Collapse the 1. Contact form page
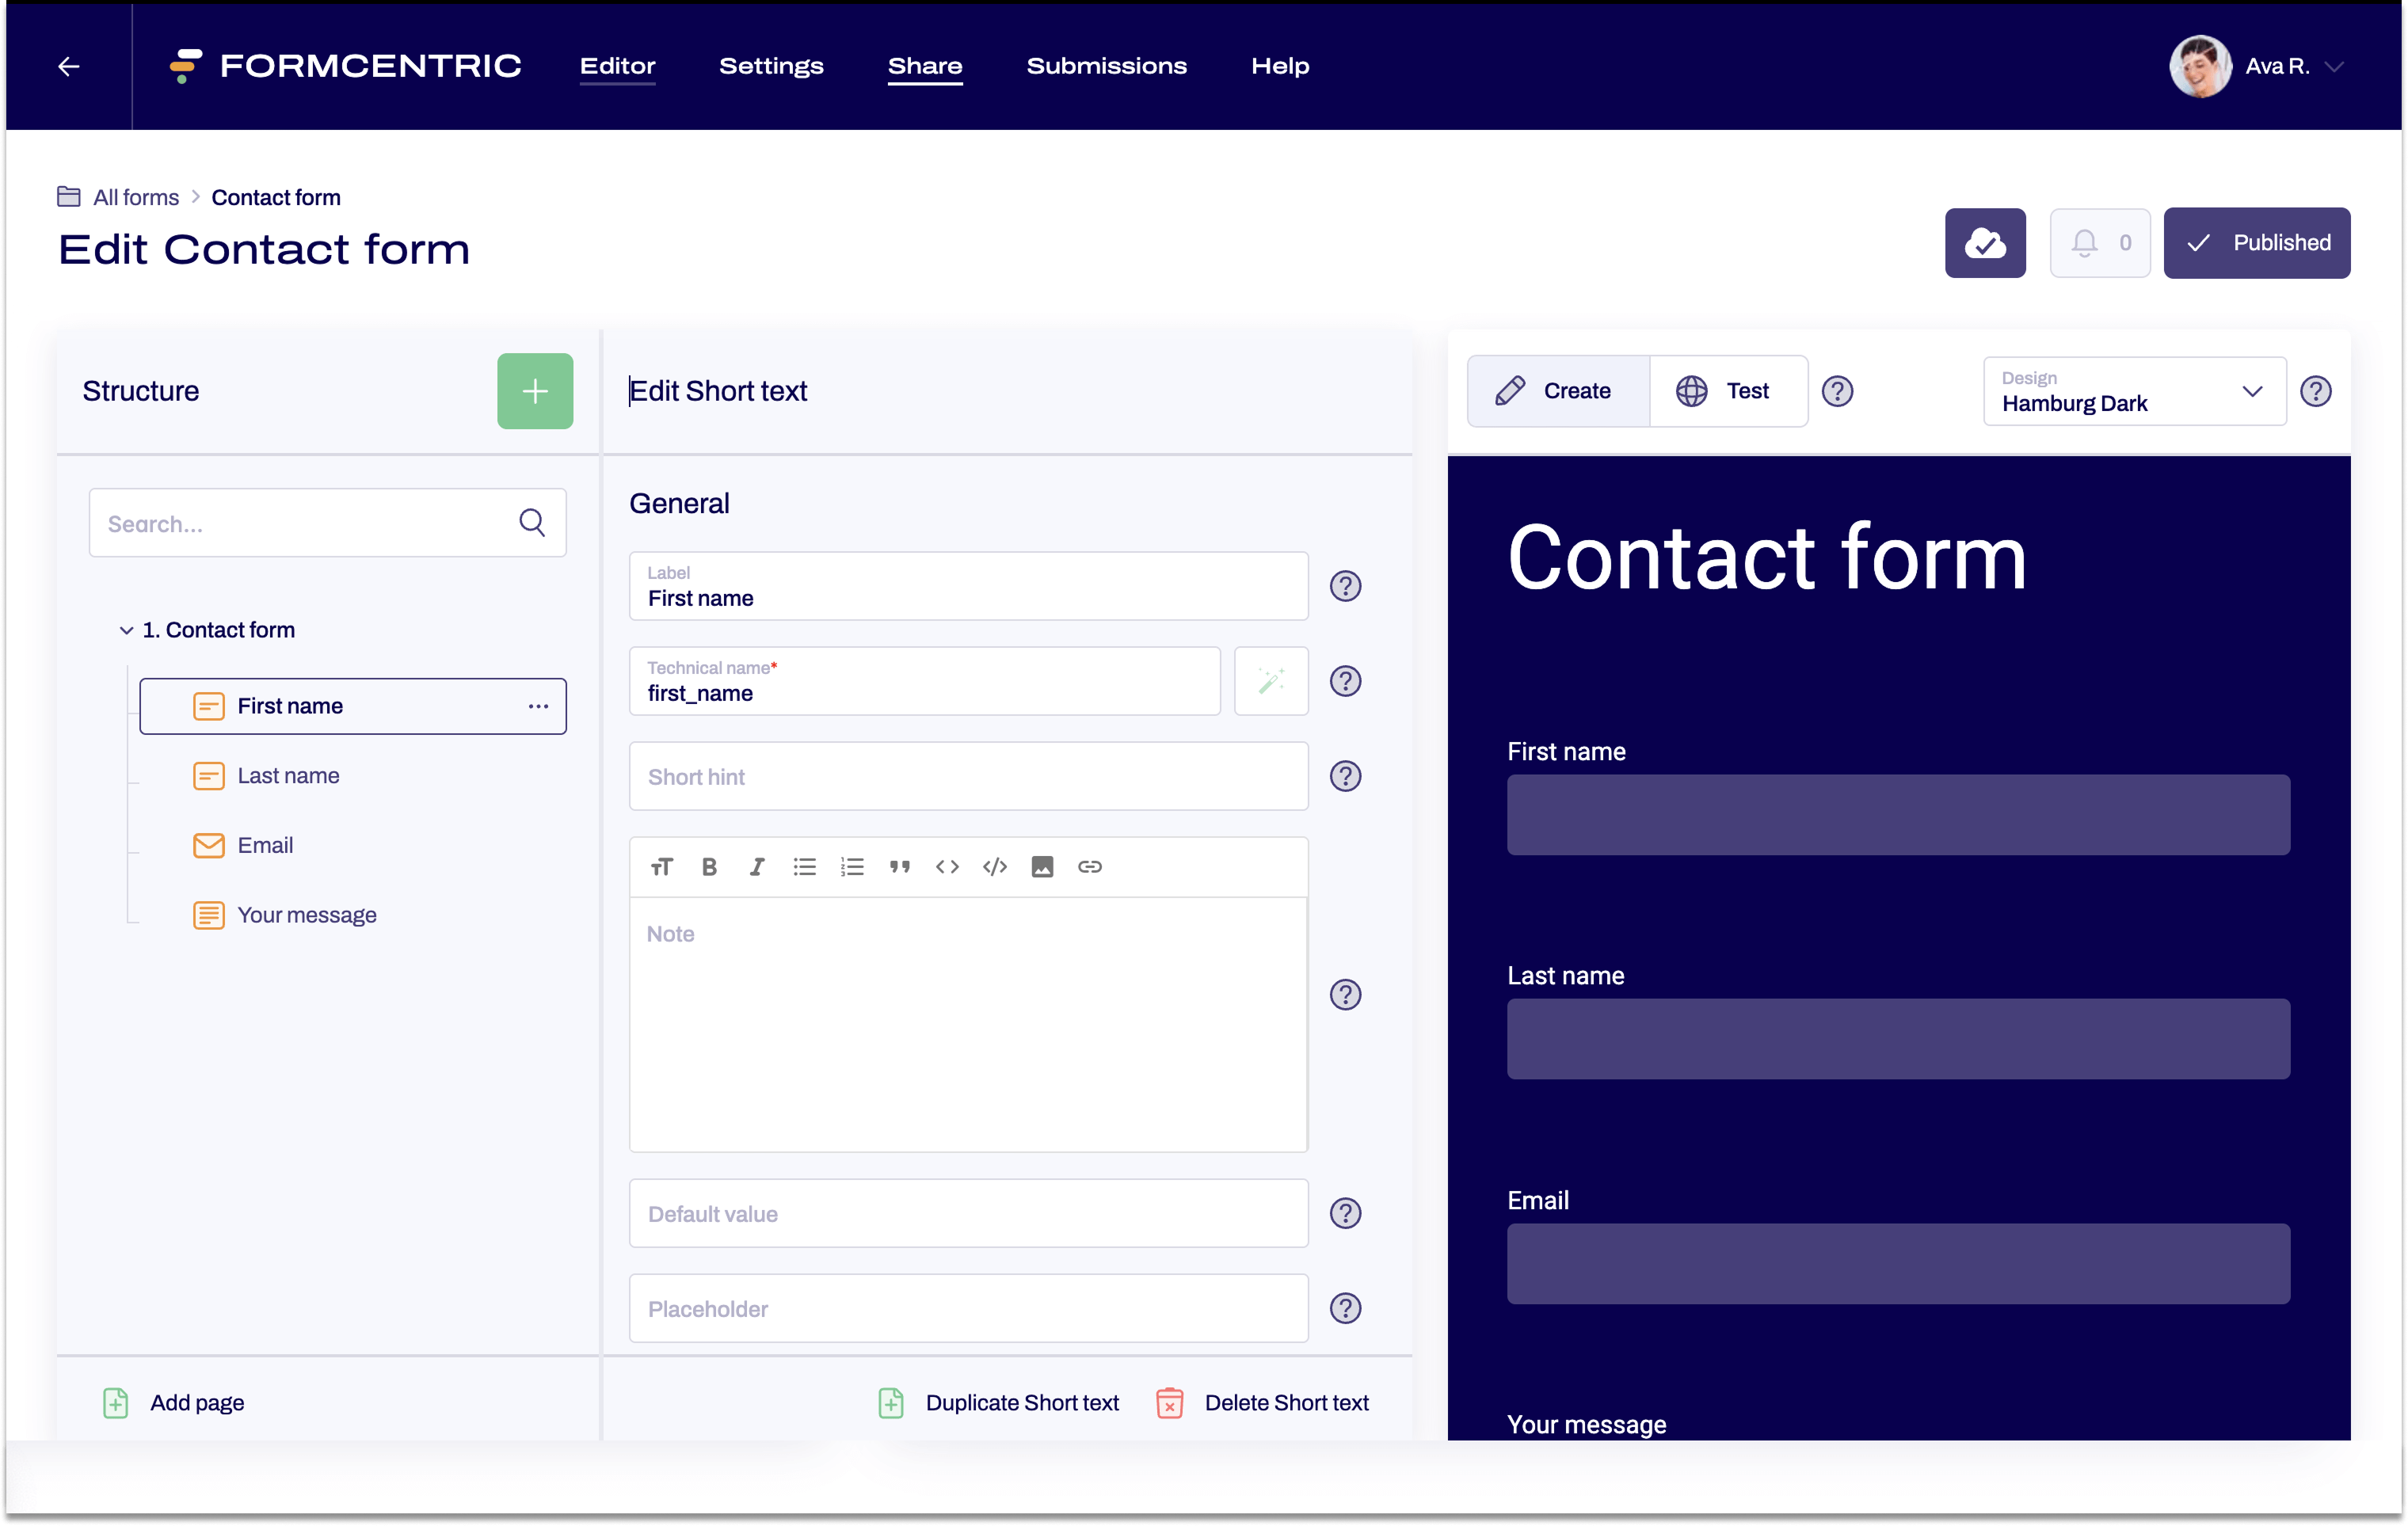 (126, 630)
